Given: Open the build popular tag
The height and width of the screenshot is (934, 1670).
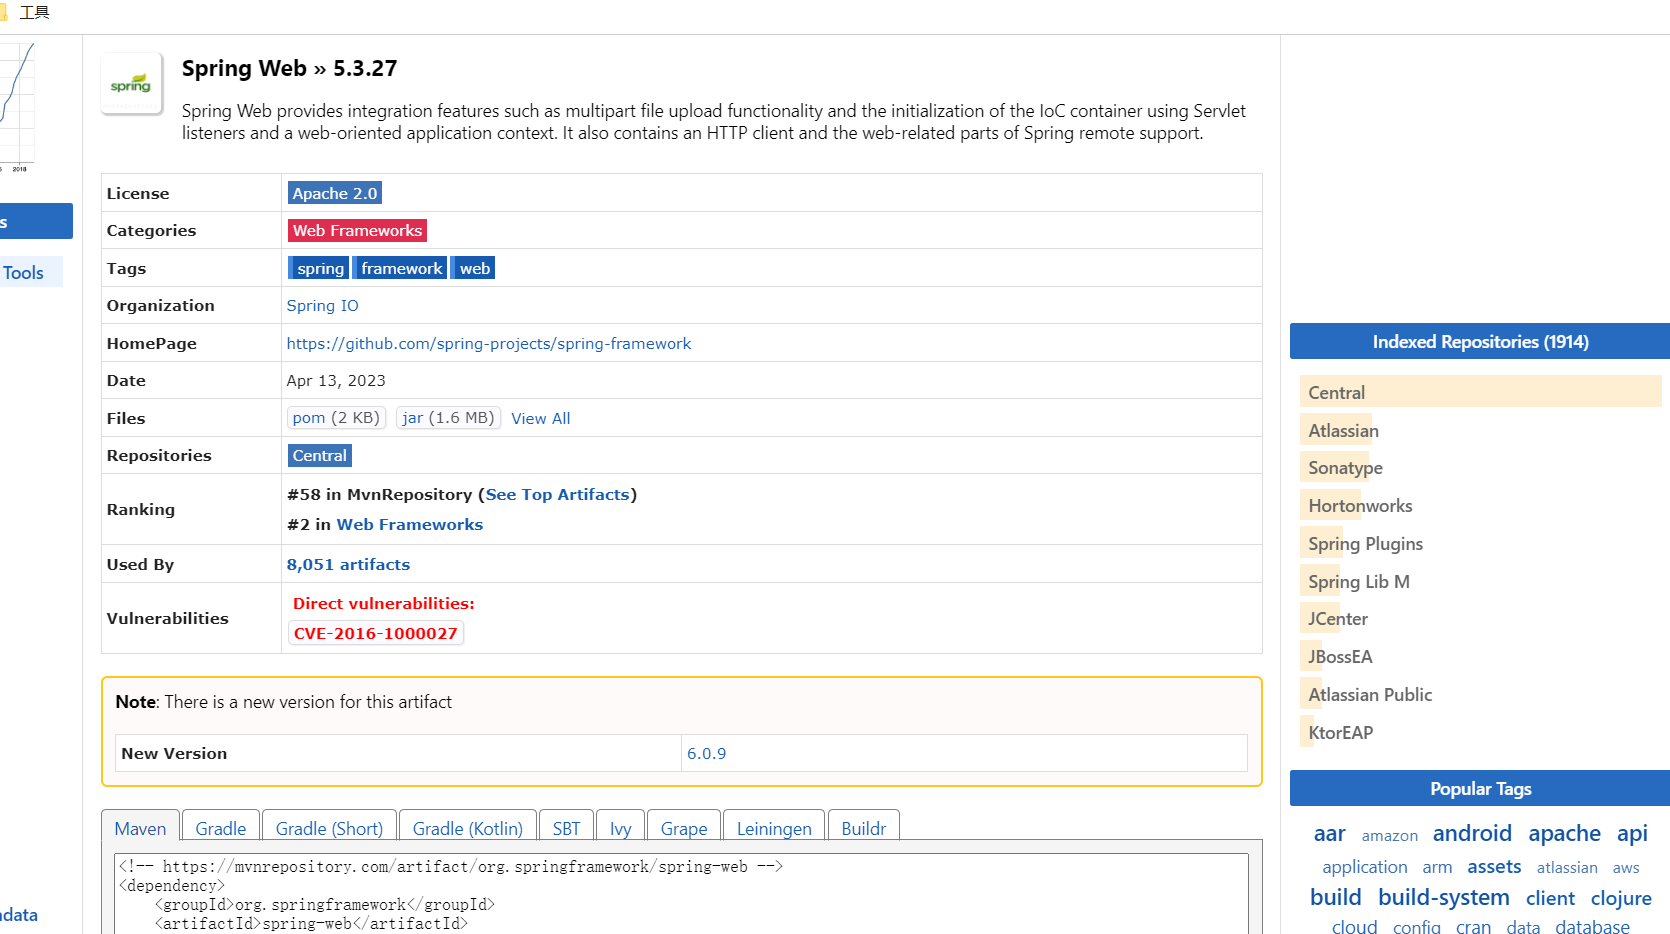Looking at the screenshot, I should tap(1335, 897).
